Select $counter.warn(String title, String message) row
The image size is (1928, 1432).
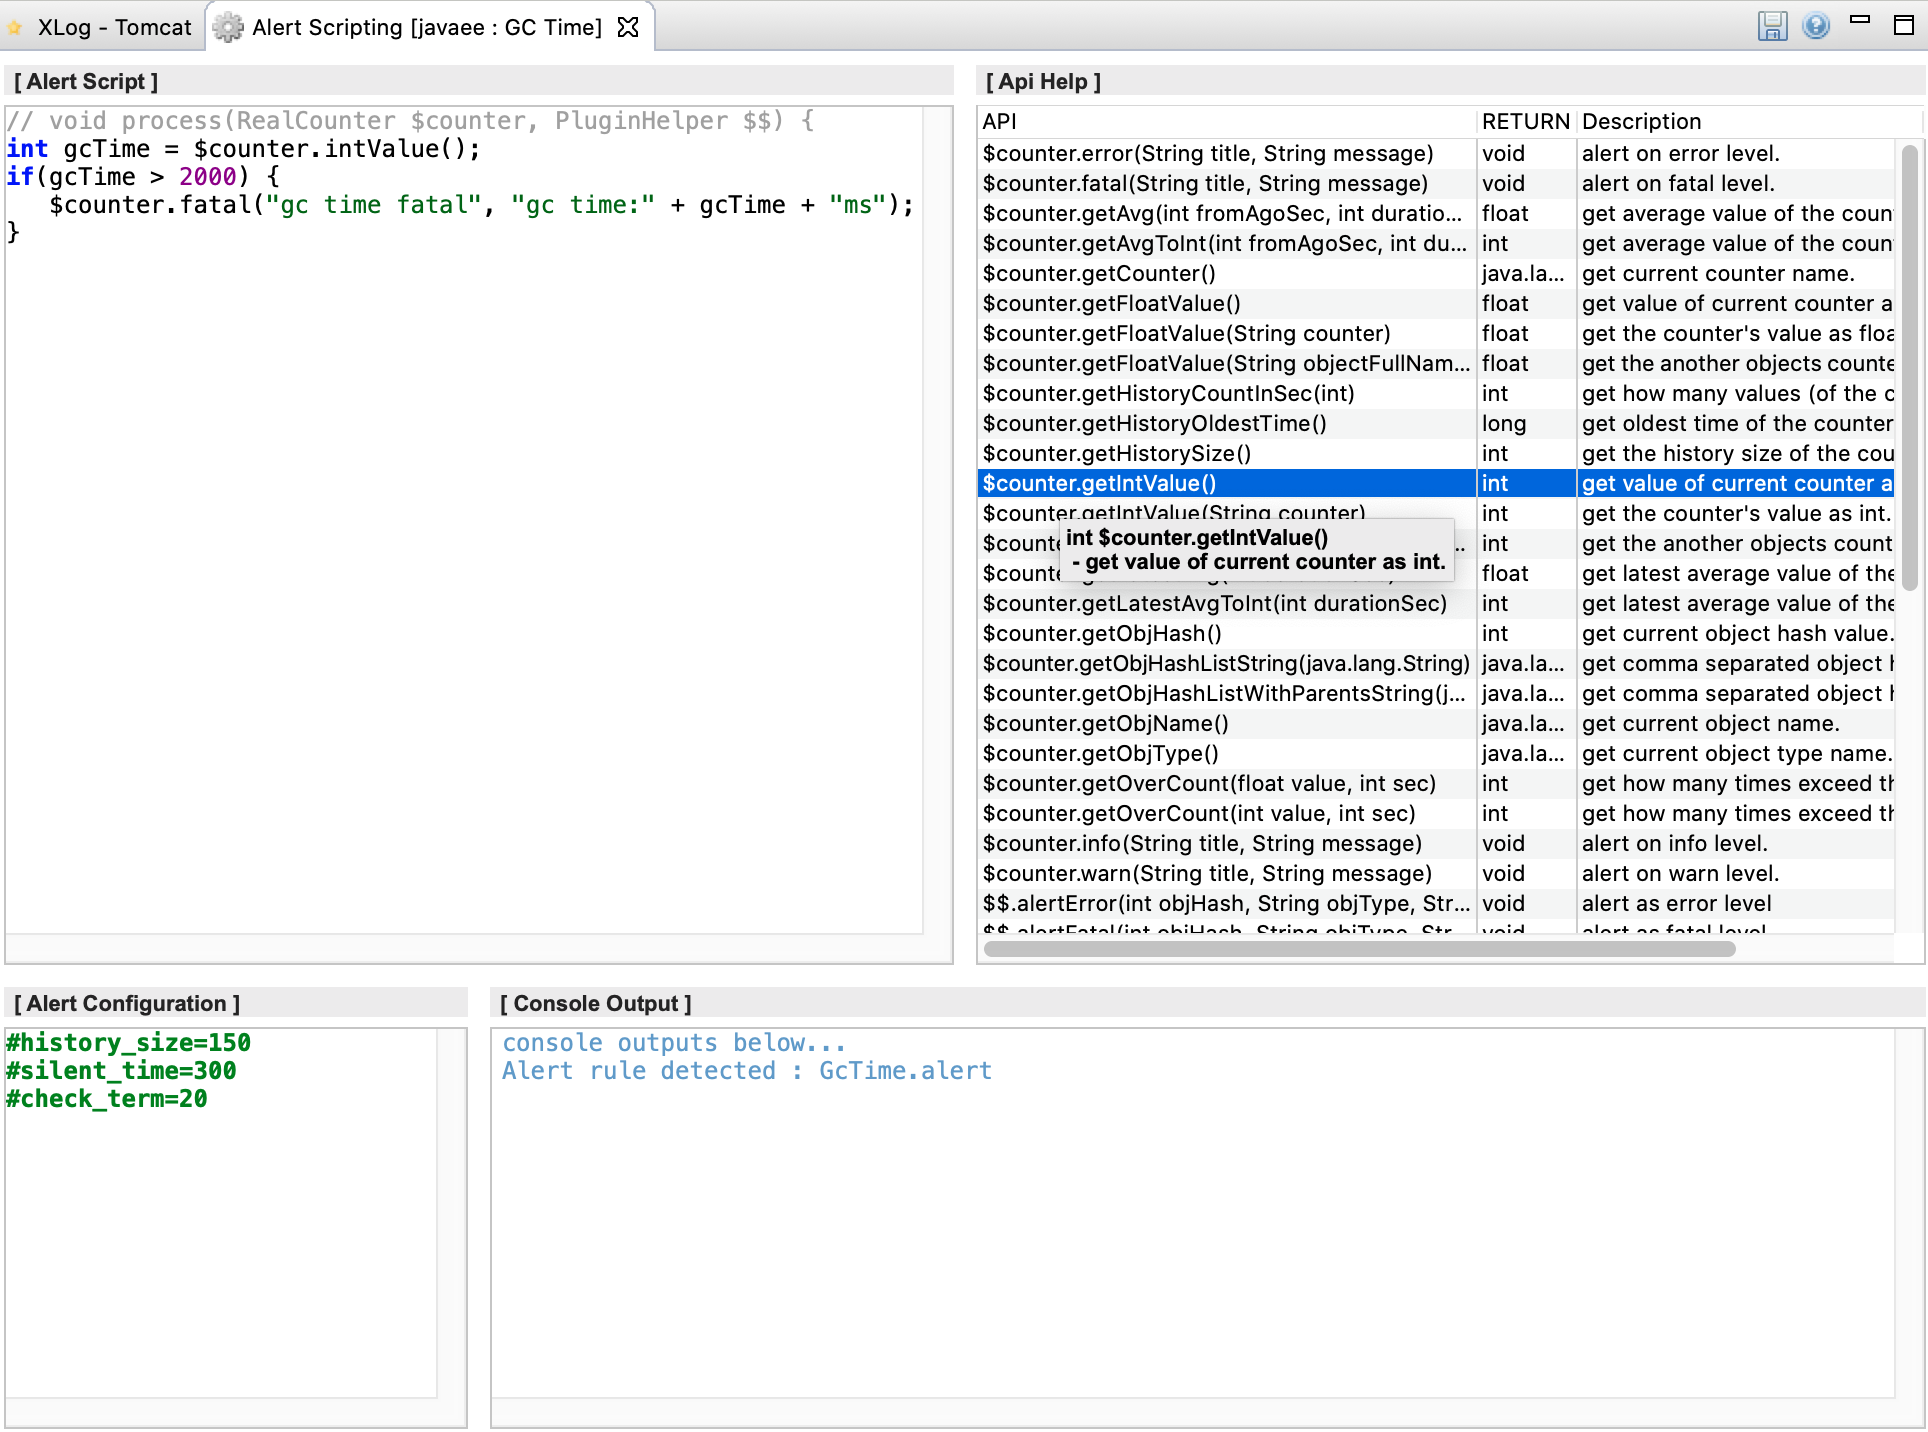pyautogui.click(x=1206, y=874)
